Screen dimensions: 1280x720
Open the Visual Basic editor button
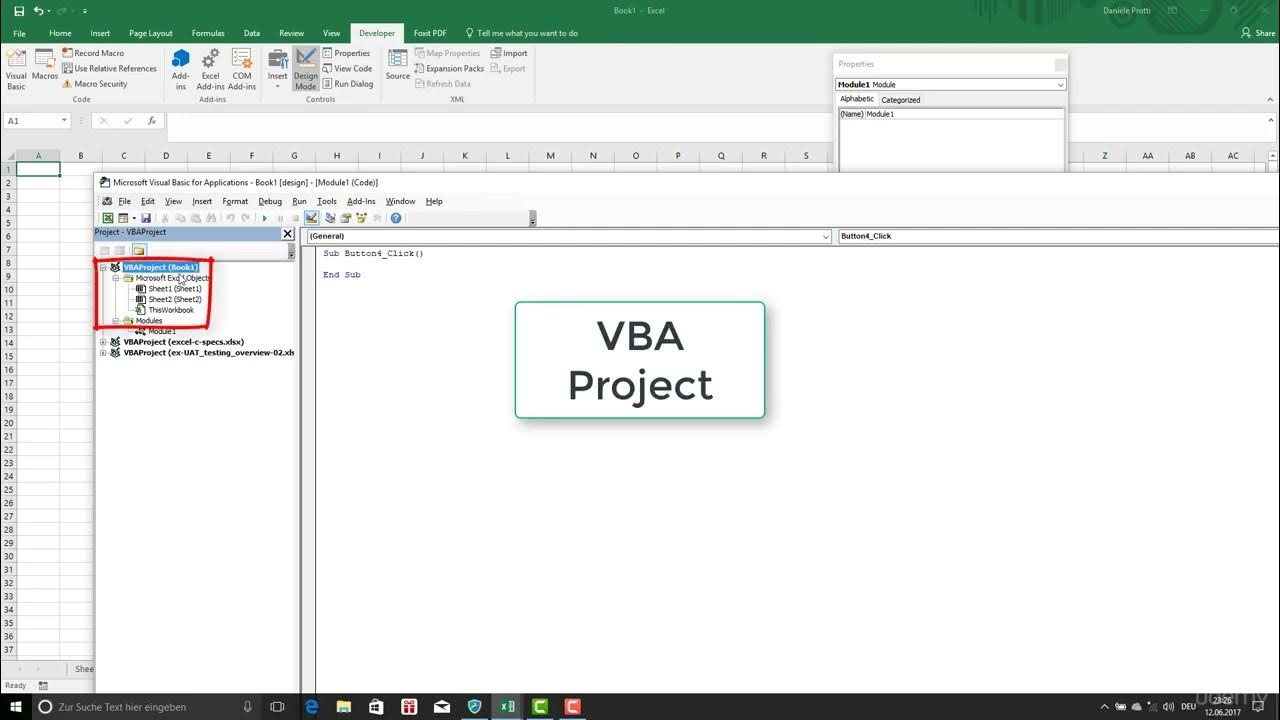coord(16,69)
